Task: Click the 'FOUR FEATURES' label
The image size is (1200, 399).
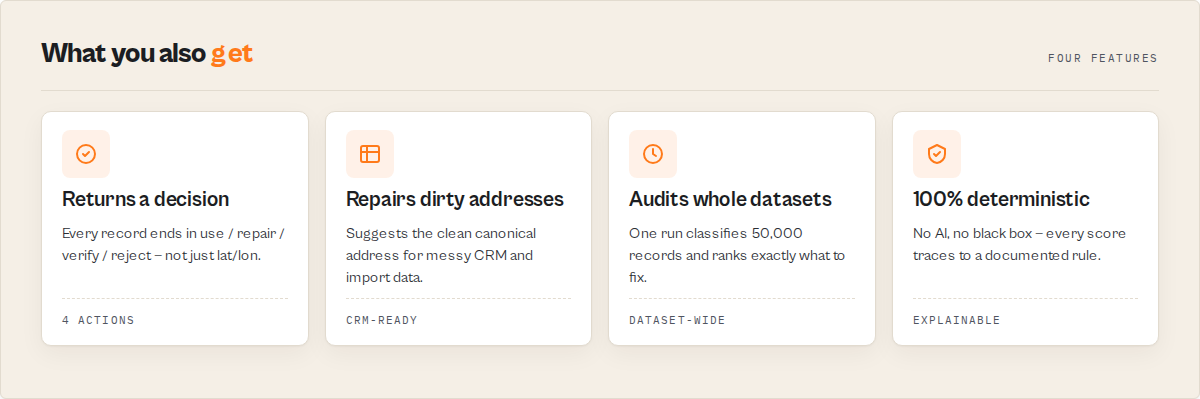Action: [x=1103, y=59]
